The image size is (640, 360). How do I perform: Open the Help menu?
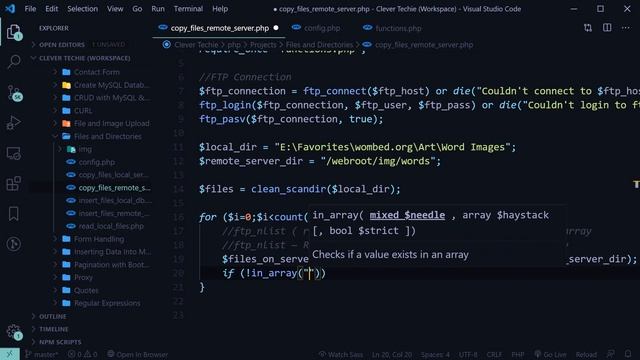pyautogui.click(x=220, y=9)
